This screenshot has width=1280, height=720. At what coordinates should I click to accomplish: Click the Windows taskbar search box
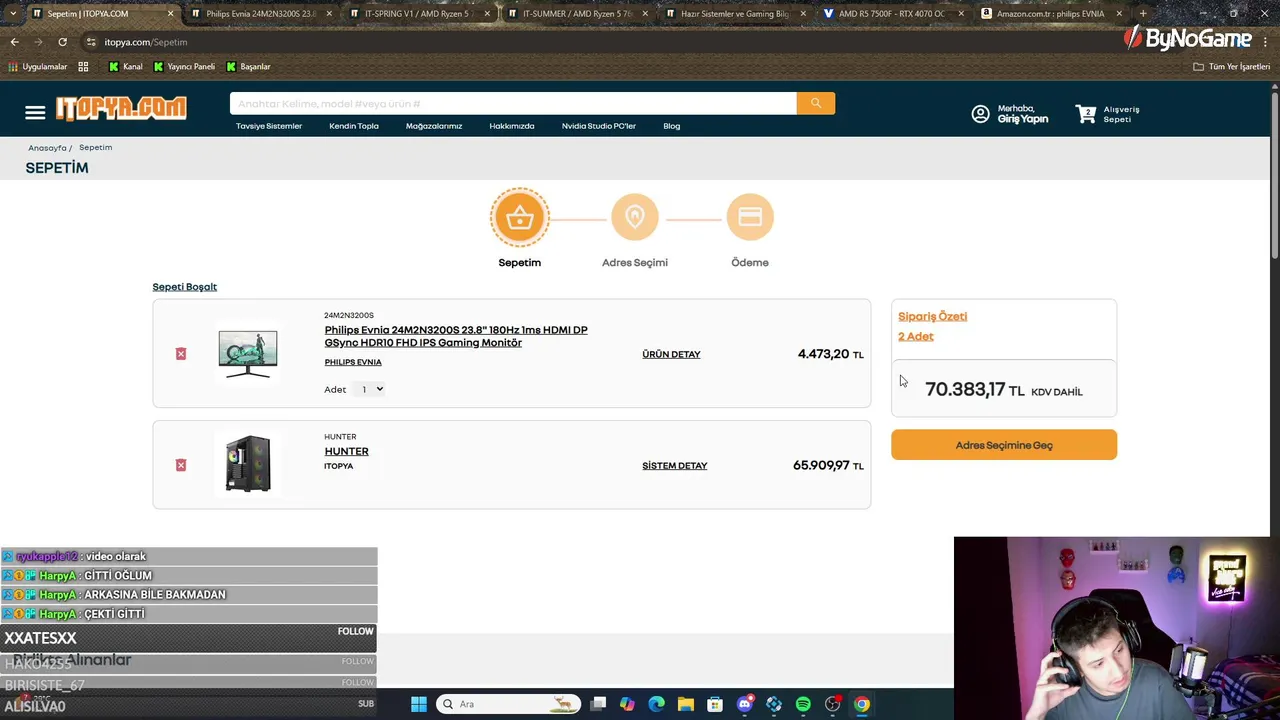point(510,704)
